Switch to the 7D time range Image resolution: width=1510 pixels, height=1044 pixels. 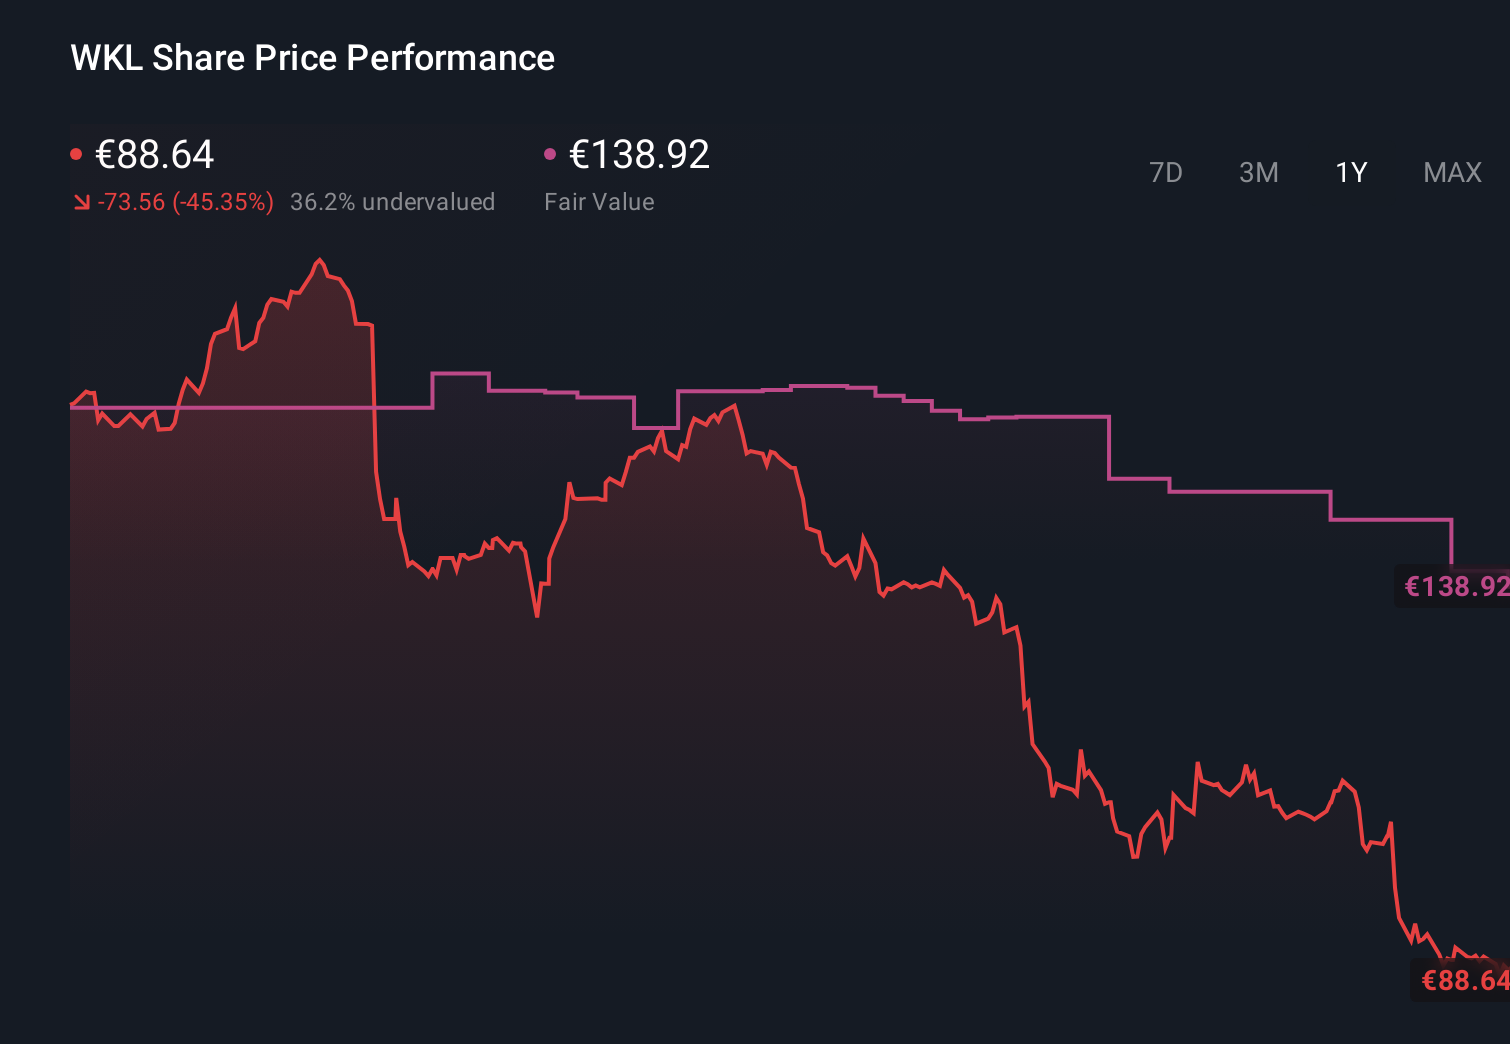[x=1166, y=172]
